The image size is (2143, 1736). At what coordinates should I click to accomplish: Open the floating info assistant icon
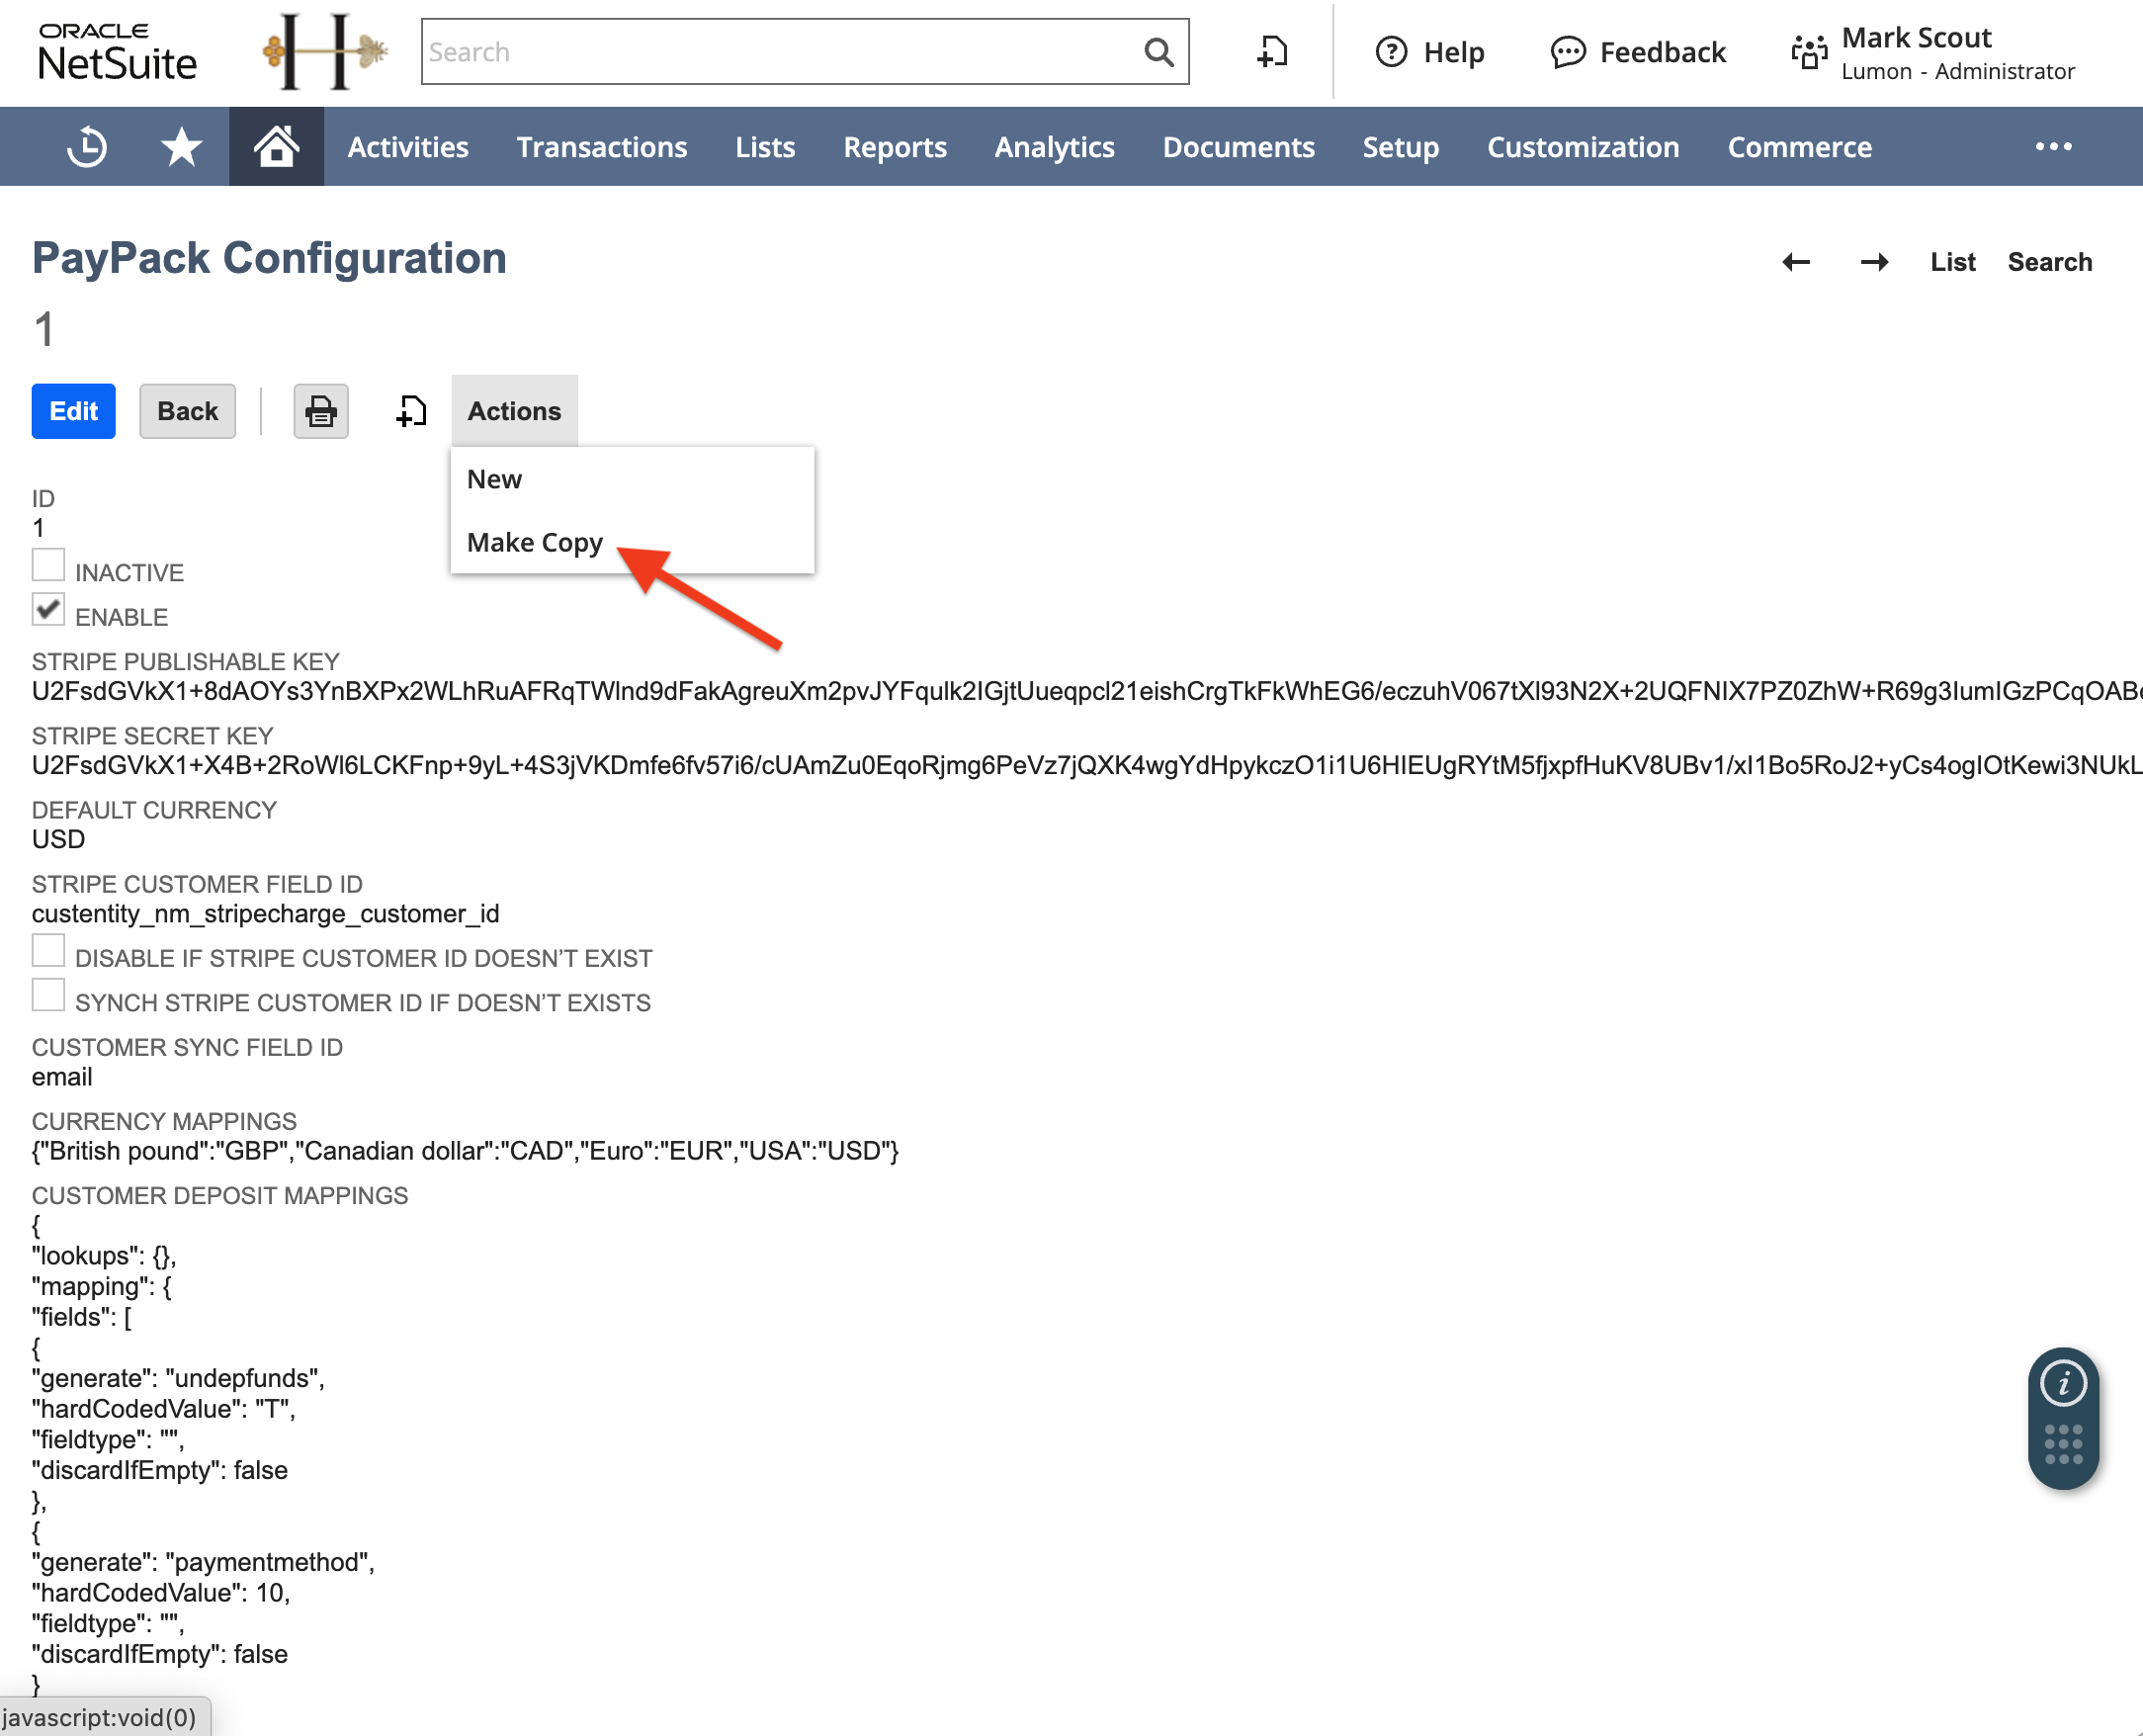(x=2063, y=1384)
